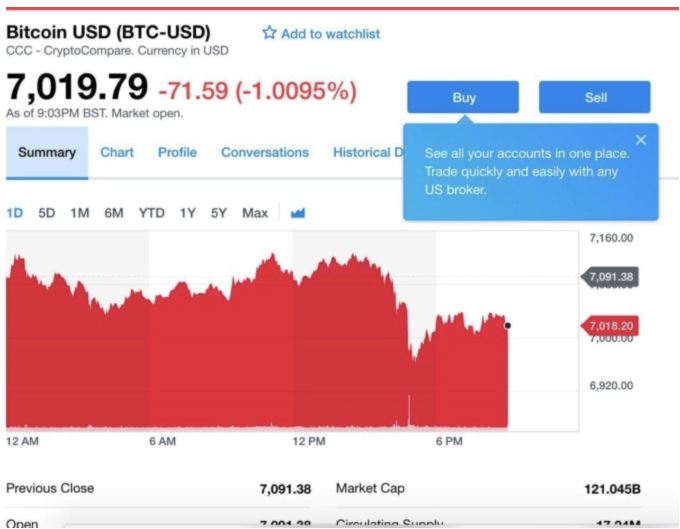Select the 1D time range
The image size is (680, 529).
pyautogui.click(x=15, y=213)
